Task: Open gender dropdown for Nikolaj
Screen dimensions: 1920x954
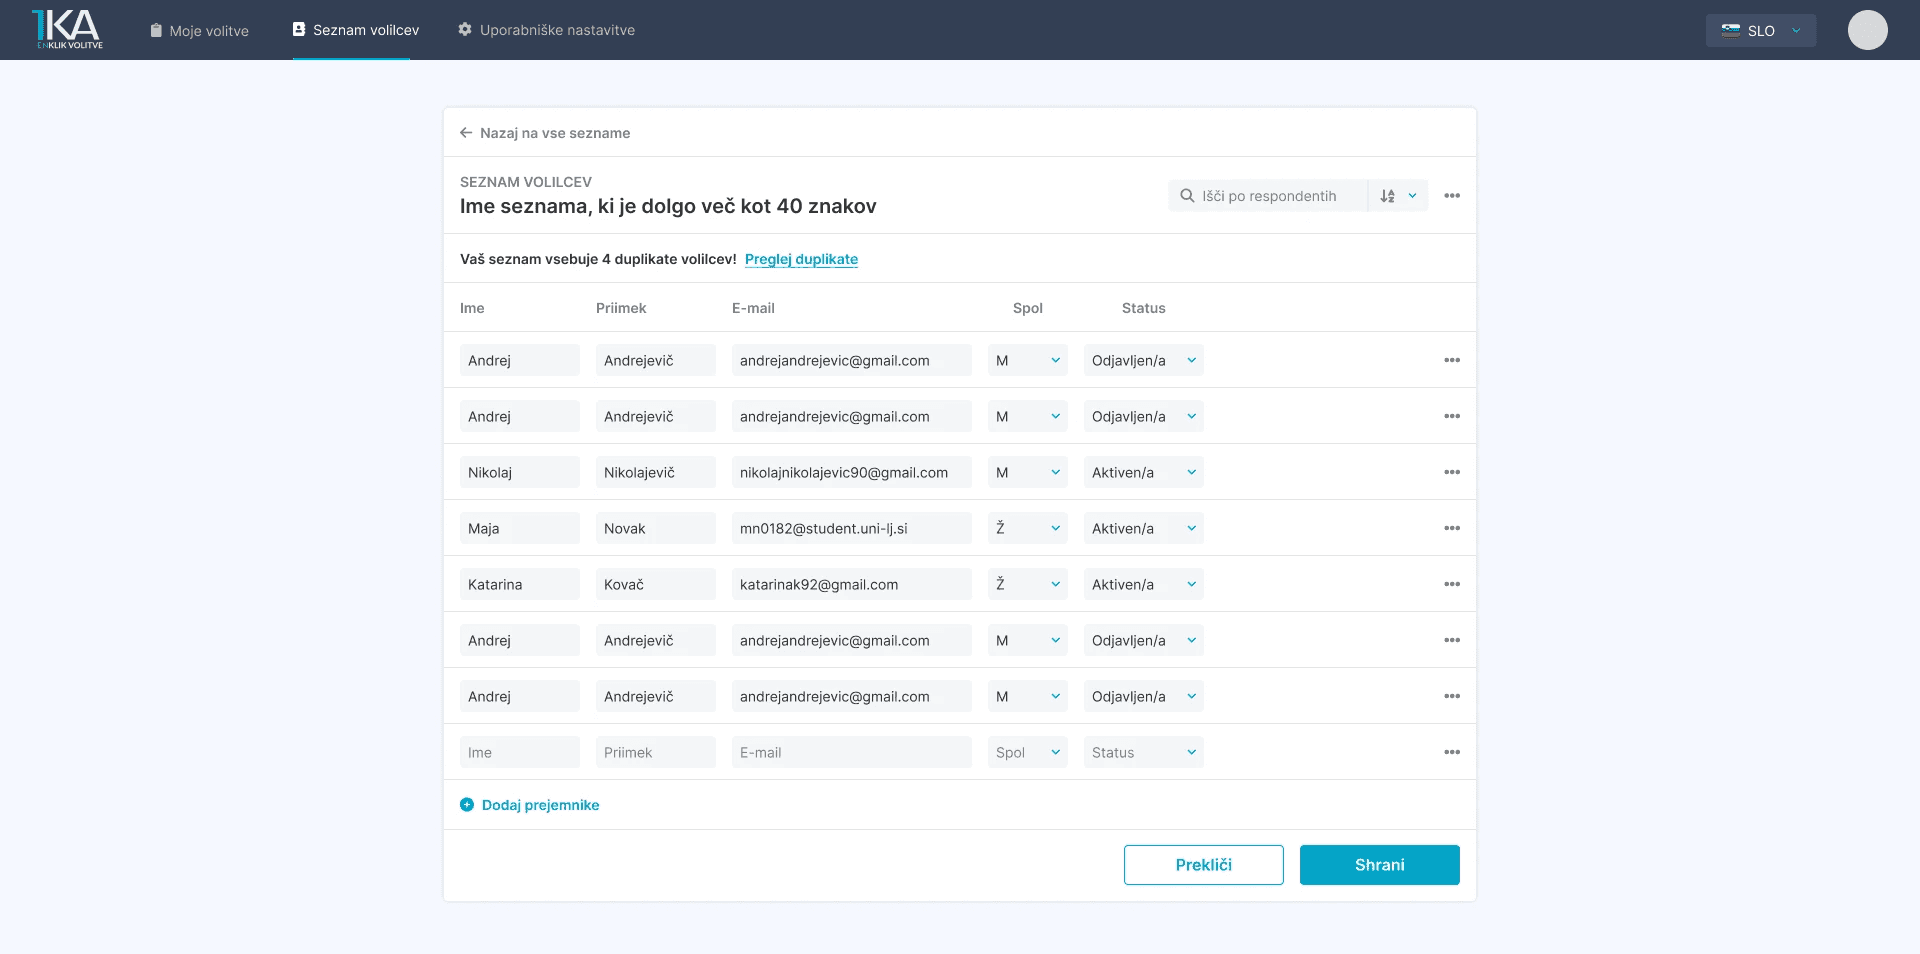Action: click(x=1028, y=472)
